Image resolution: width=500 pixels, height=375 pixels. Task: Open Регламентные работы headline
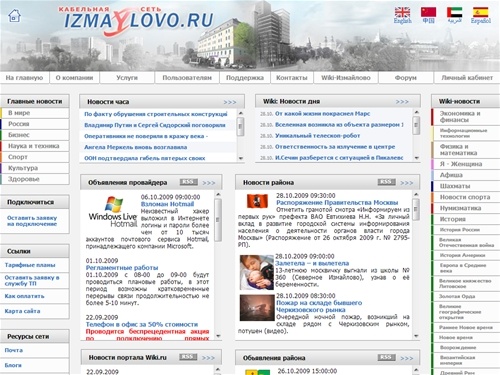click(x=122, y=268)
